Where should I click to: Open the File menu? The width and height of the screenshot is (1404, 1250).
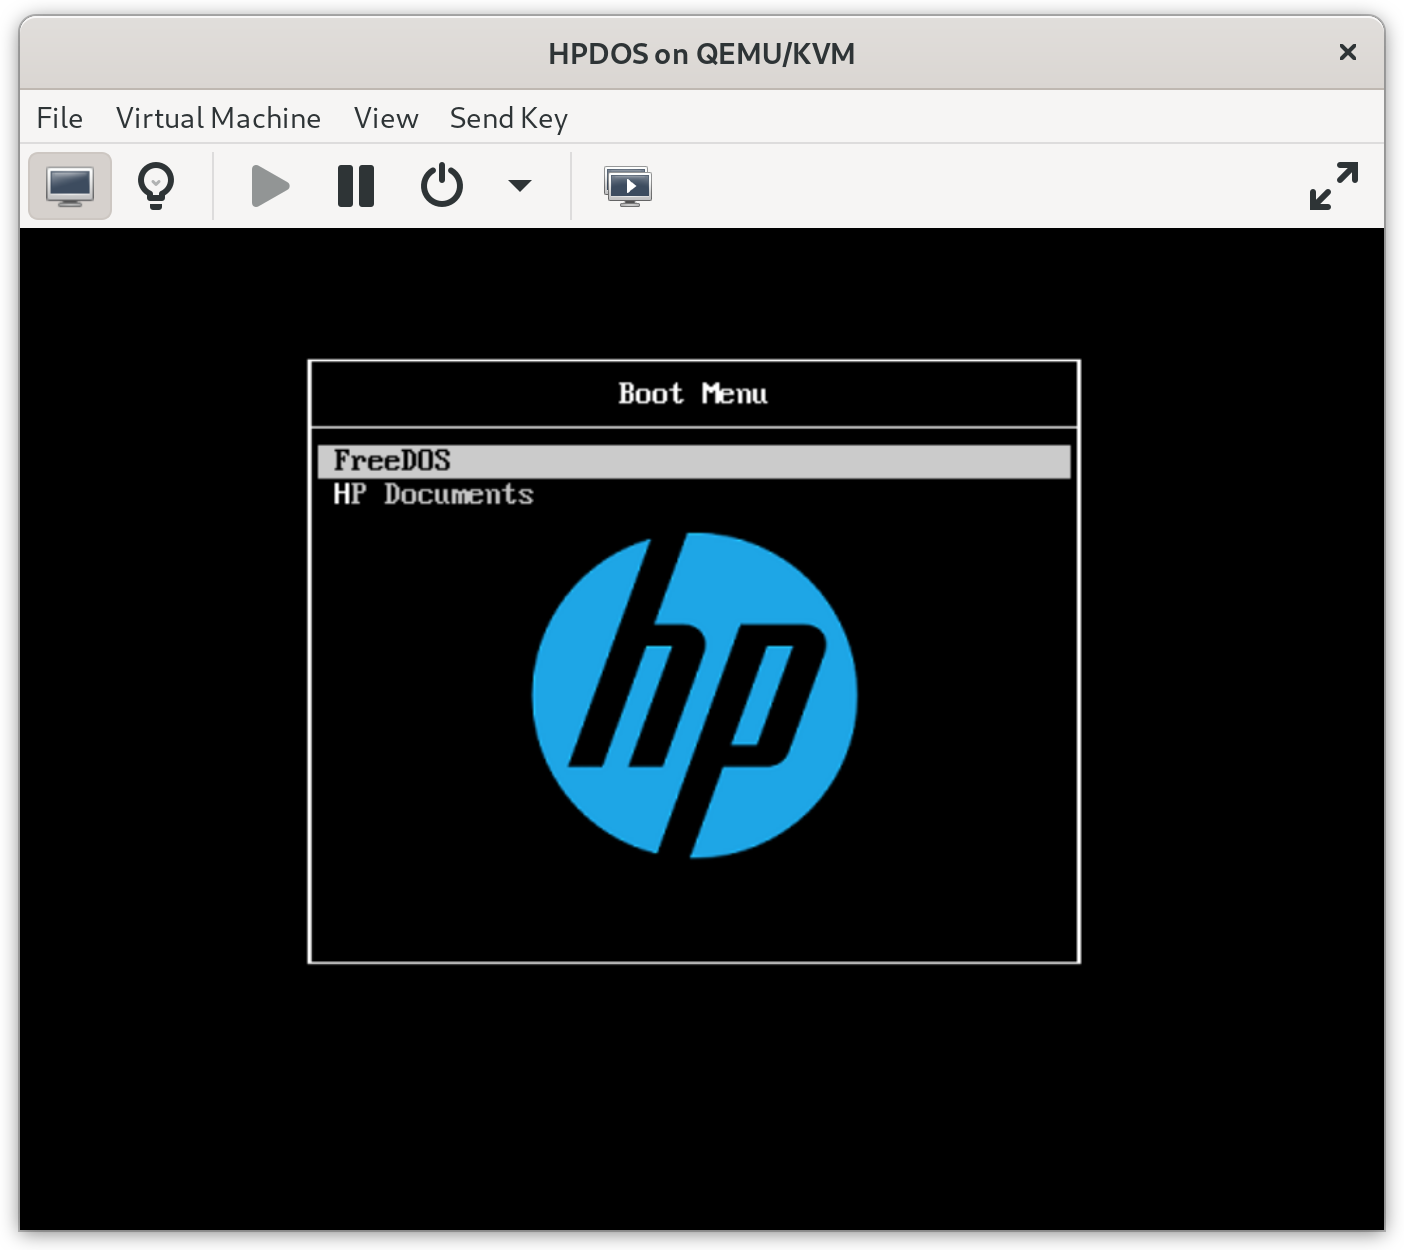click(x=60, y=118)
